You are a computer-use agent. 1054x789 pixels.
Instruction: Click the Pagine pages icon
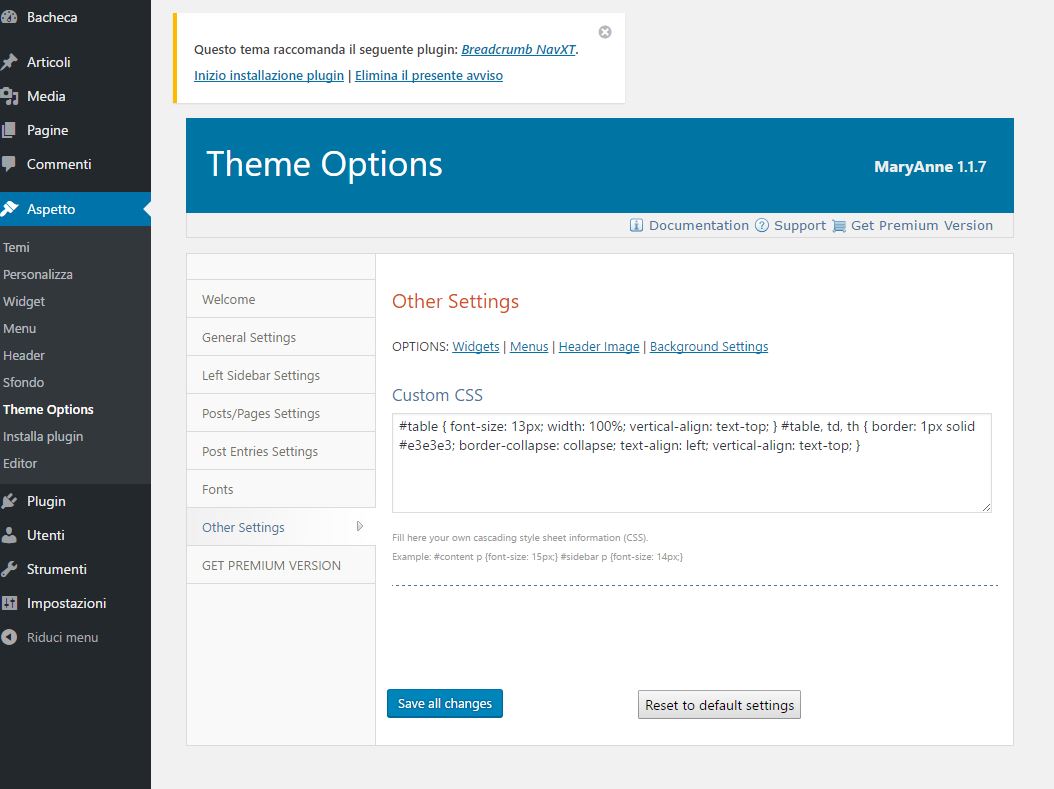9,130
